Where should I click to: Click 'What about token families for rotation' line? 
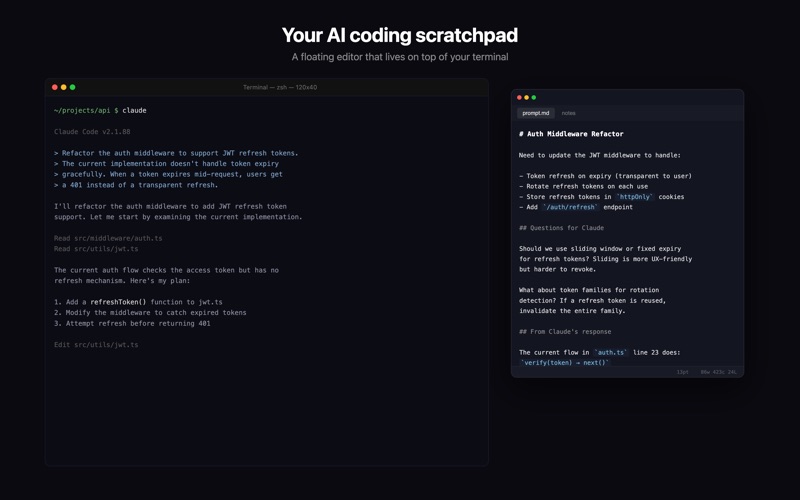(589, 290)
